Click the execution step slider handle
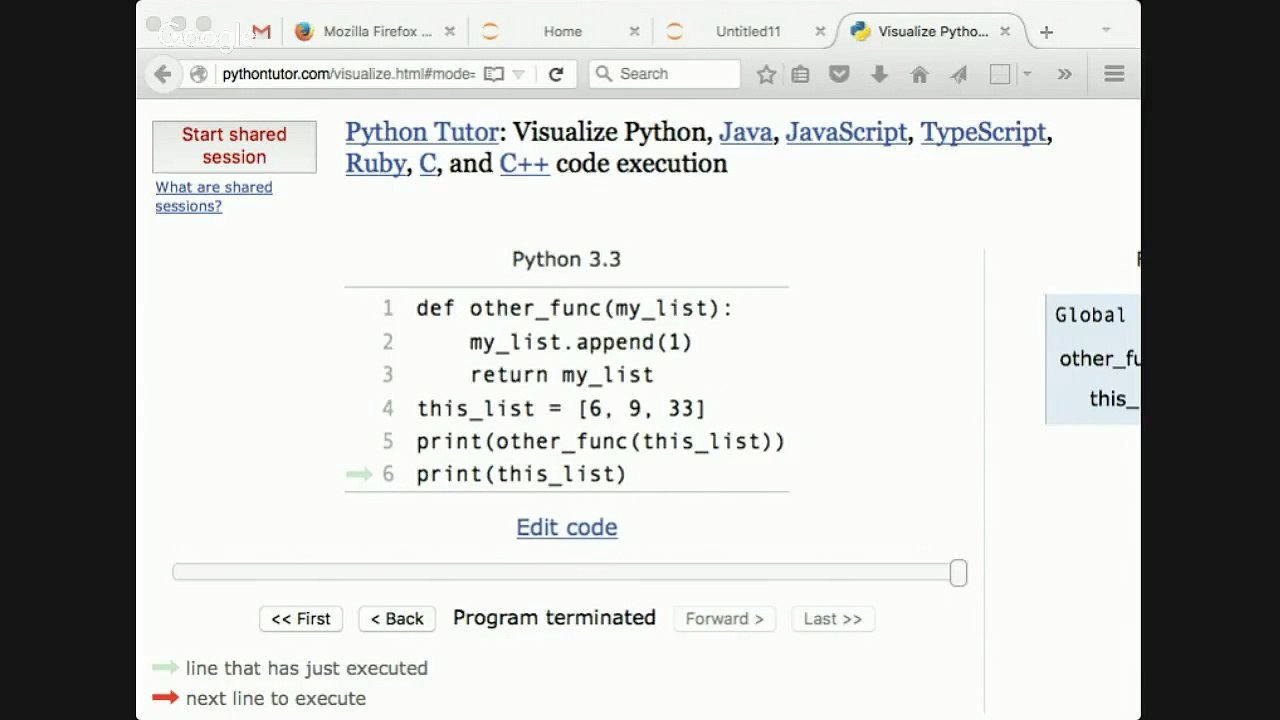 coord(958,573)
